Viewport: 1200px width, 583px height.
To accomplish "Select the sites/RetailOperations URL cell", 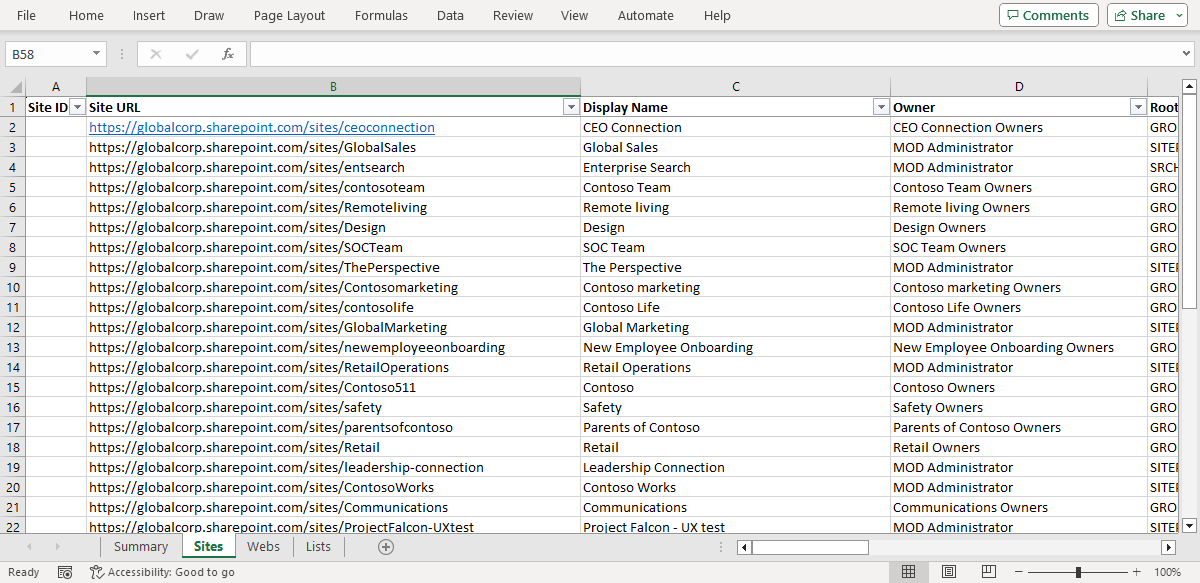I will tap(333, 367).
